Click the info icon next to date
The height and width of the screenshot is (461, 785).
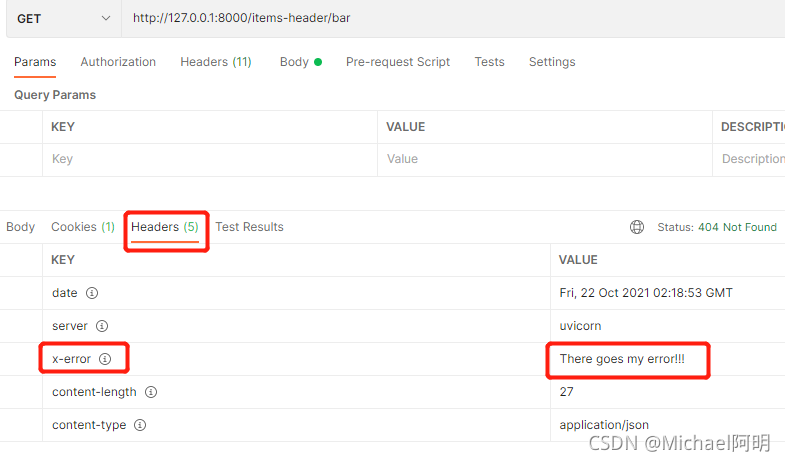[x=92, y=293]
